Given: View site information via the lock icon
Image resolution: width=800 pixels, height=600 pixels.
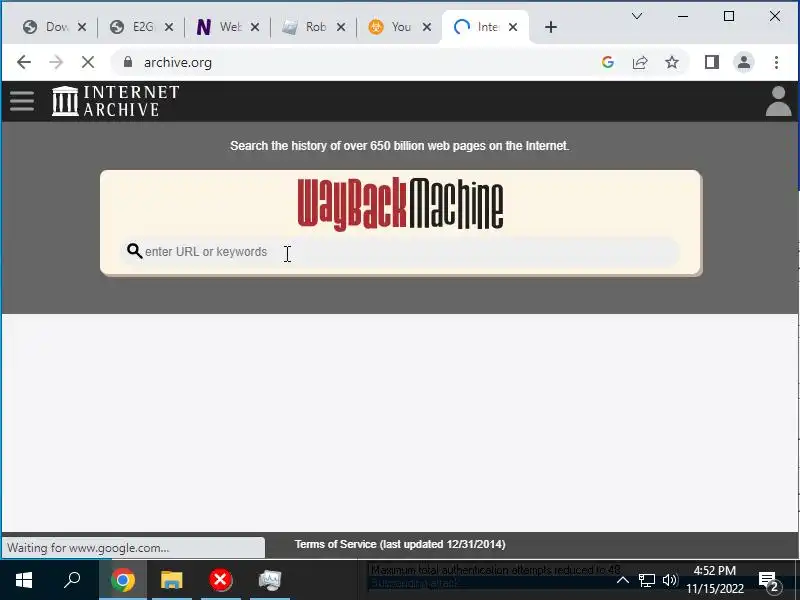Looking at the screenshot, I should pos(128,62).
